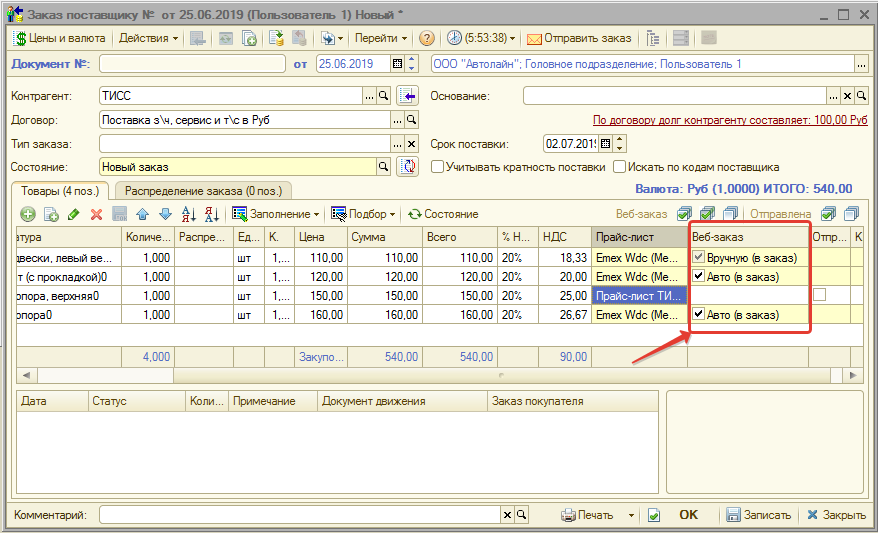Click magnifier icon in Основание field
The image size is (878, 533).
(861, 96)
